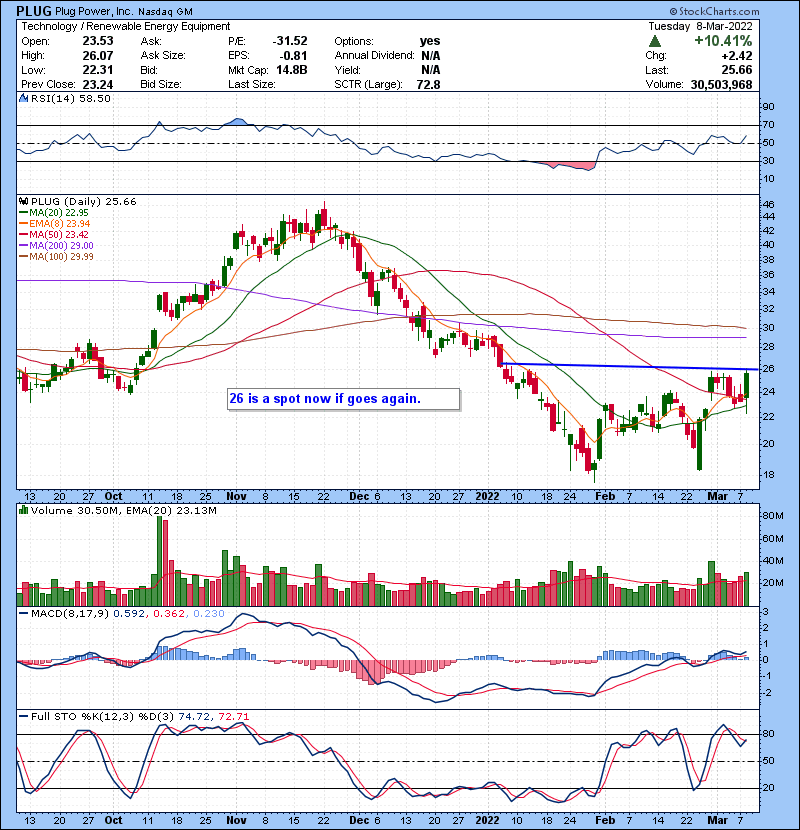This screenshot has height=830, width=800.
Task: Click the High price value 26.07
Action: click(98, 56)
